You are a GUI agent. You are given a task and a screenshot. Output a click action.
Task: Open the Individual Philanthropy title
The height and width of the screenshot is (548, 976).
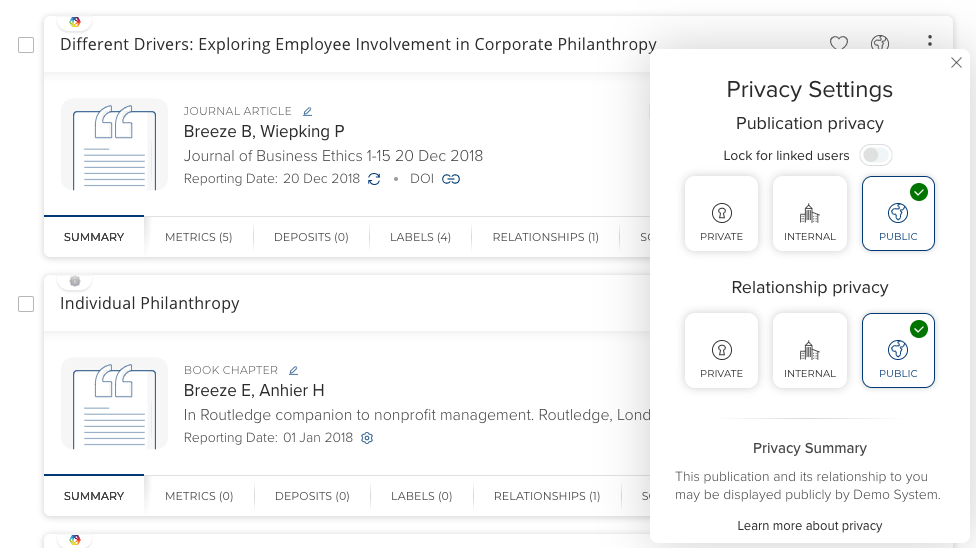(150, 303)
